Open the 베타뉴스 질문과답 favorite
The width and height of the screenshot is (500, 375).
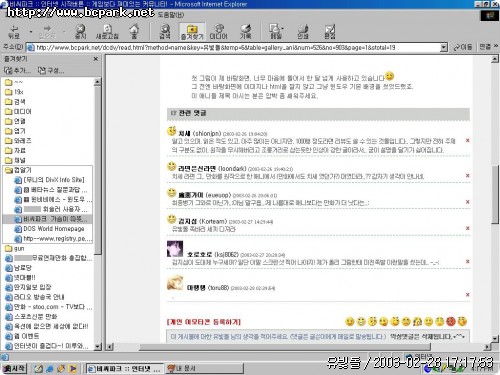click(x=51, y=190)
